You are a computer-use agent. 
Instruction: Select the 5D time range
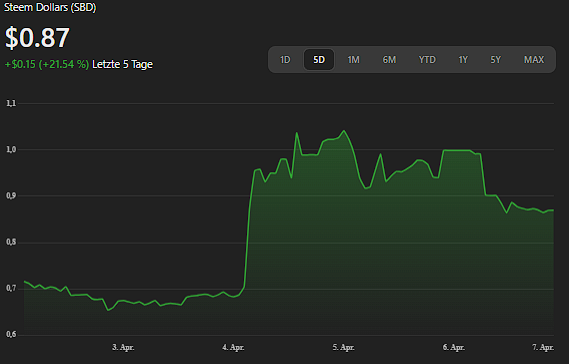[x=319, y=60]
